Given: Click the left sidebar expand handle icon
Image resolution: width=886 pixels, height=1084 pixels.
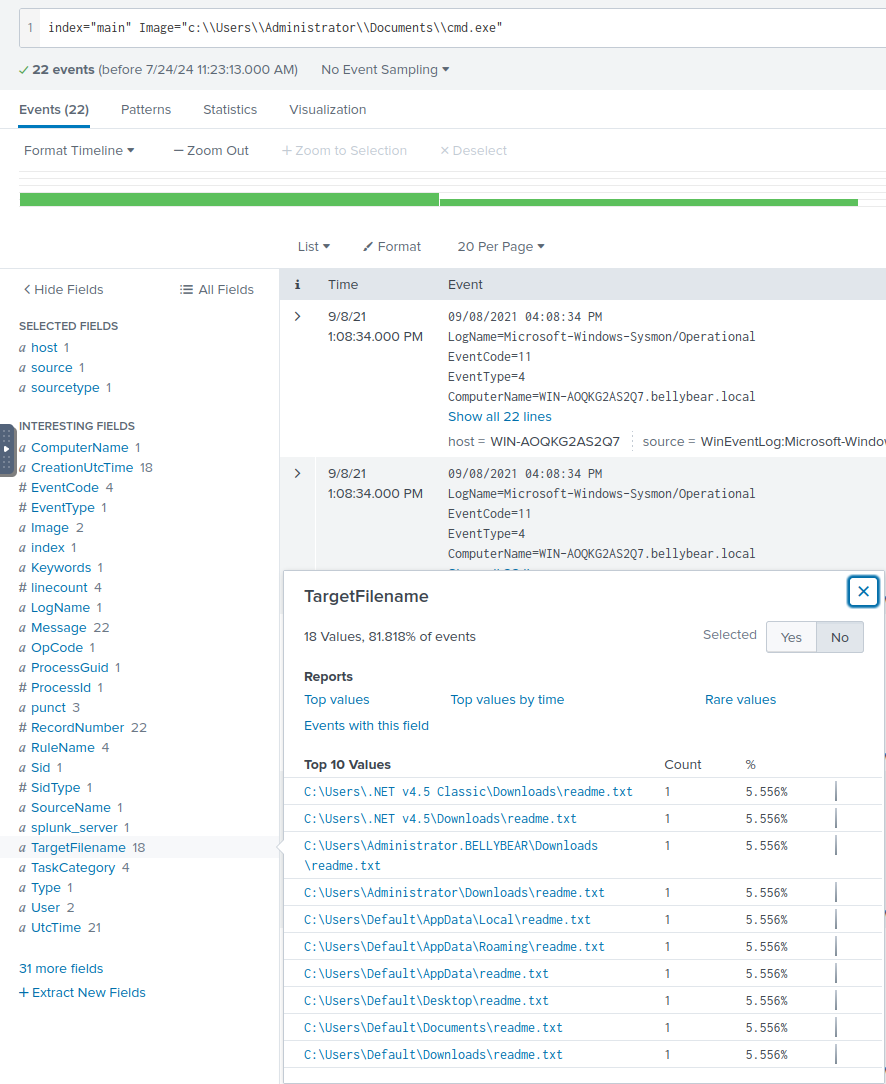Looking at the screenshot, I should (x=7, y=449).
